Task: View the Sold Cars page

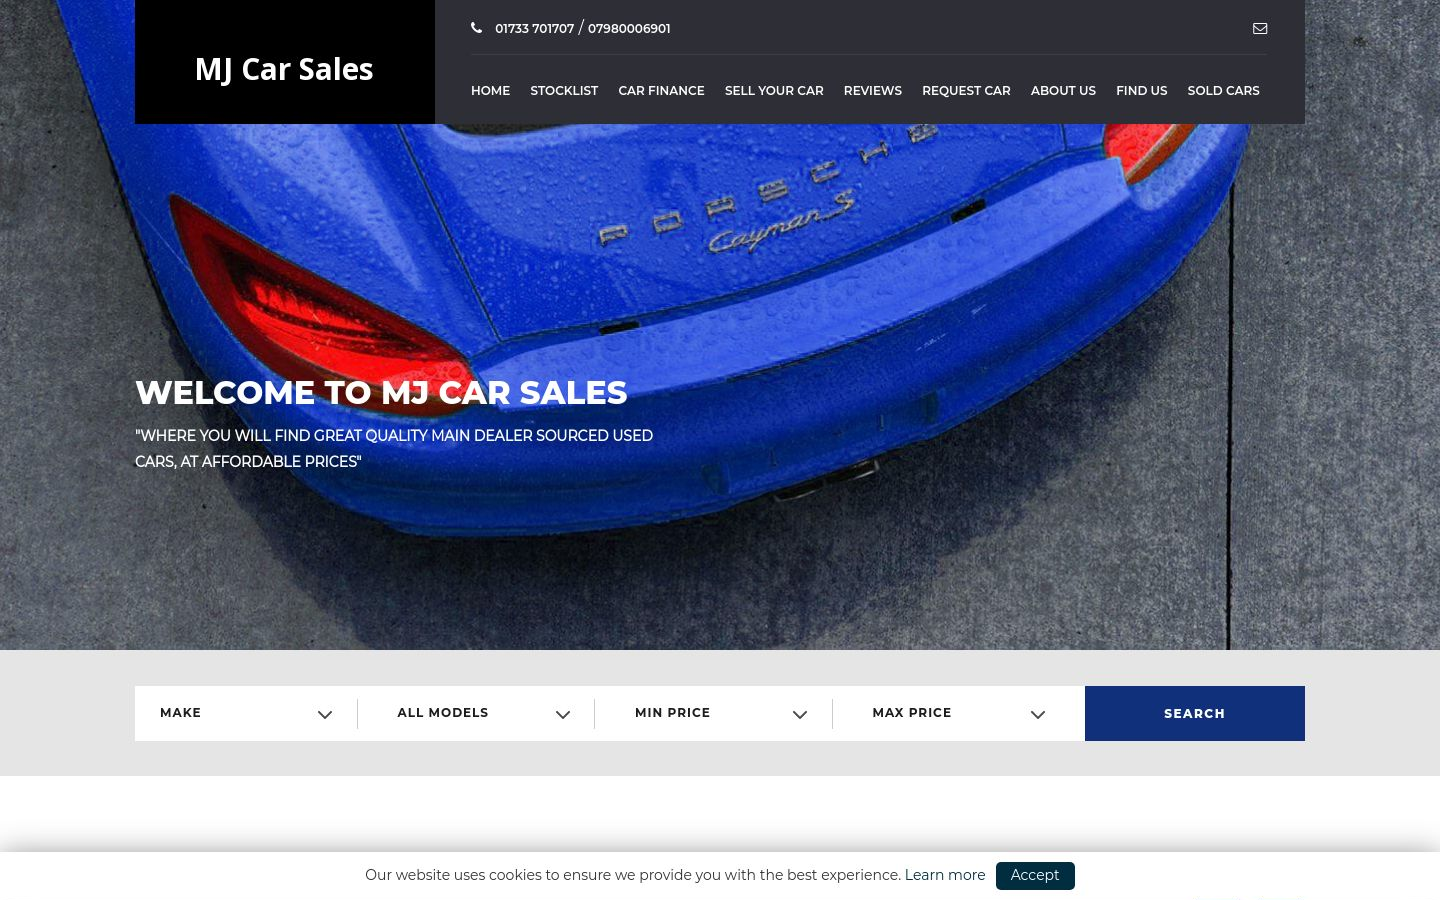Action: tap(1223, 90)
